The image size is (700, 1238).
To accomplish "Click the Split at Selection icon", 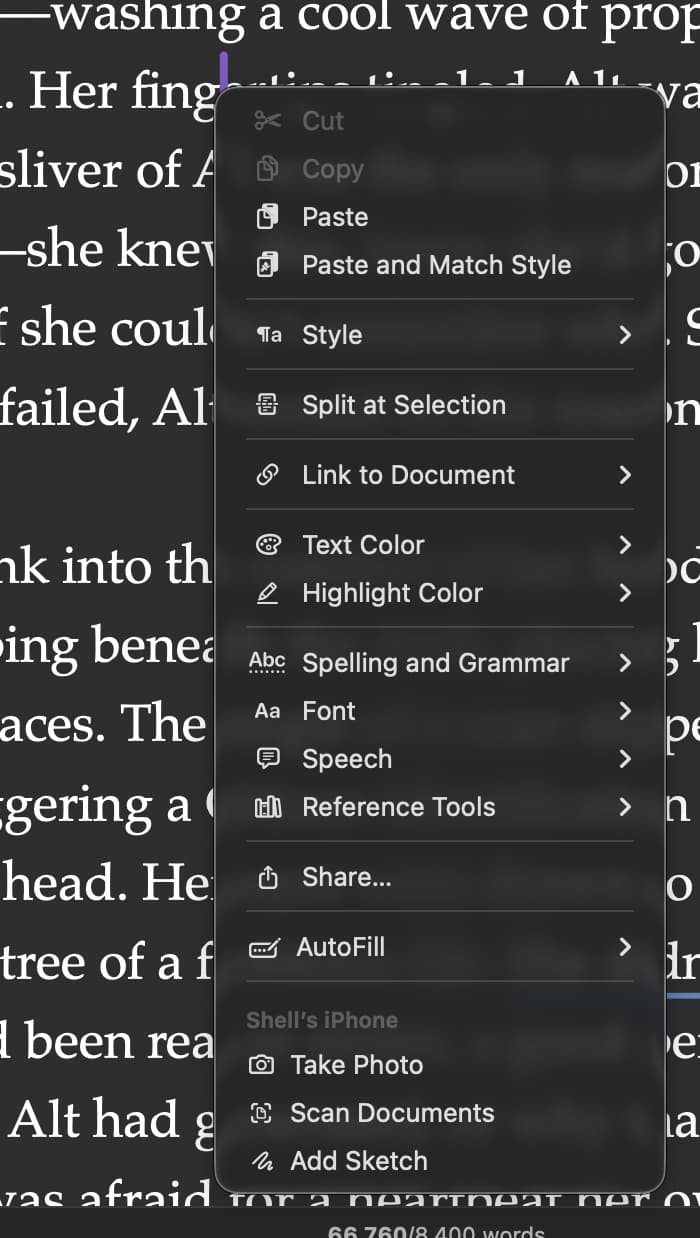I will tap(267, 405).
